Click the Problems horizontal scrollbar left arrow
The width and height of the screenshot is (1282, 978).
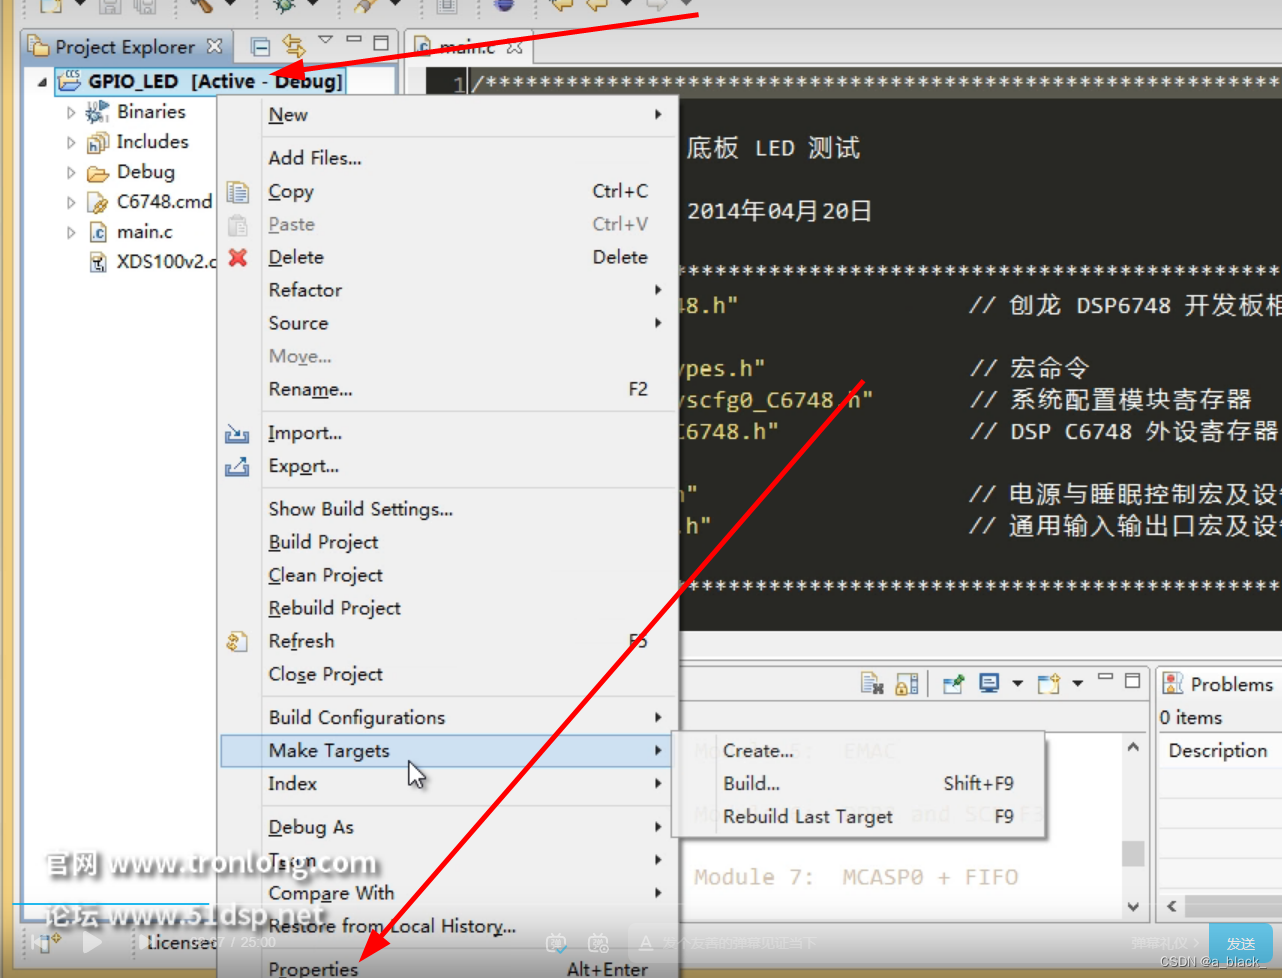pyautogui.click(x=1172, y=907)
